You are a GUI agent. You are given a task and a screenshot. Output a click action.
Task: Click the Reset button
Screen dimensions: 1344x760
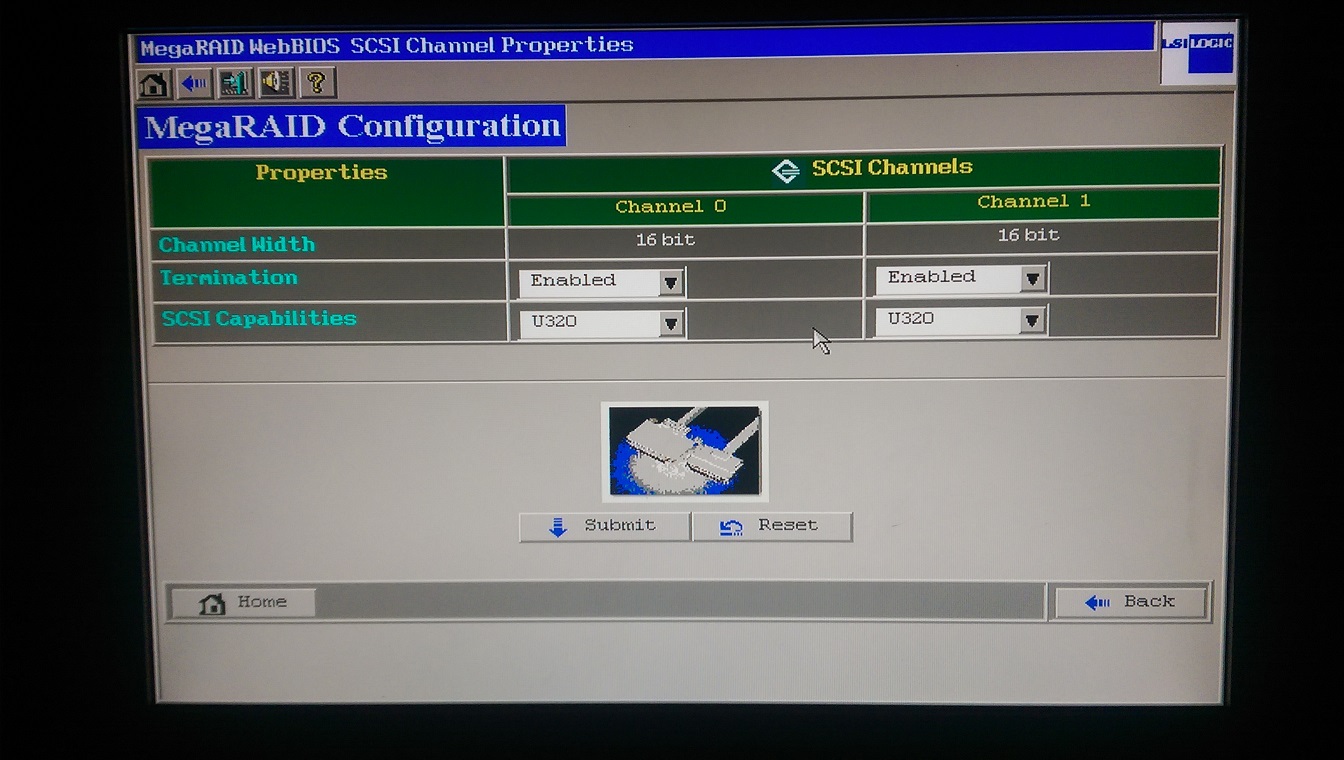[772, 526]
